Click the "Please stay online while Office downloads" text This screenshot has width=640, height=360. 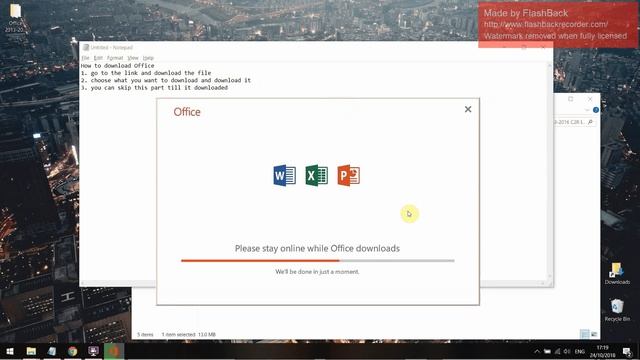317,248
